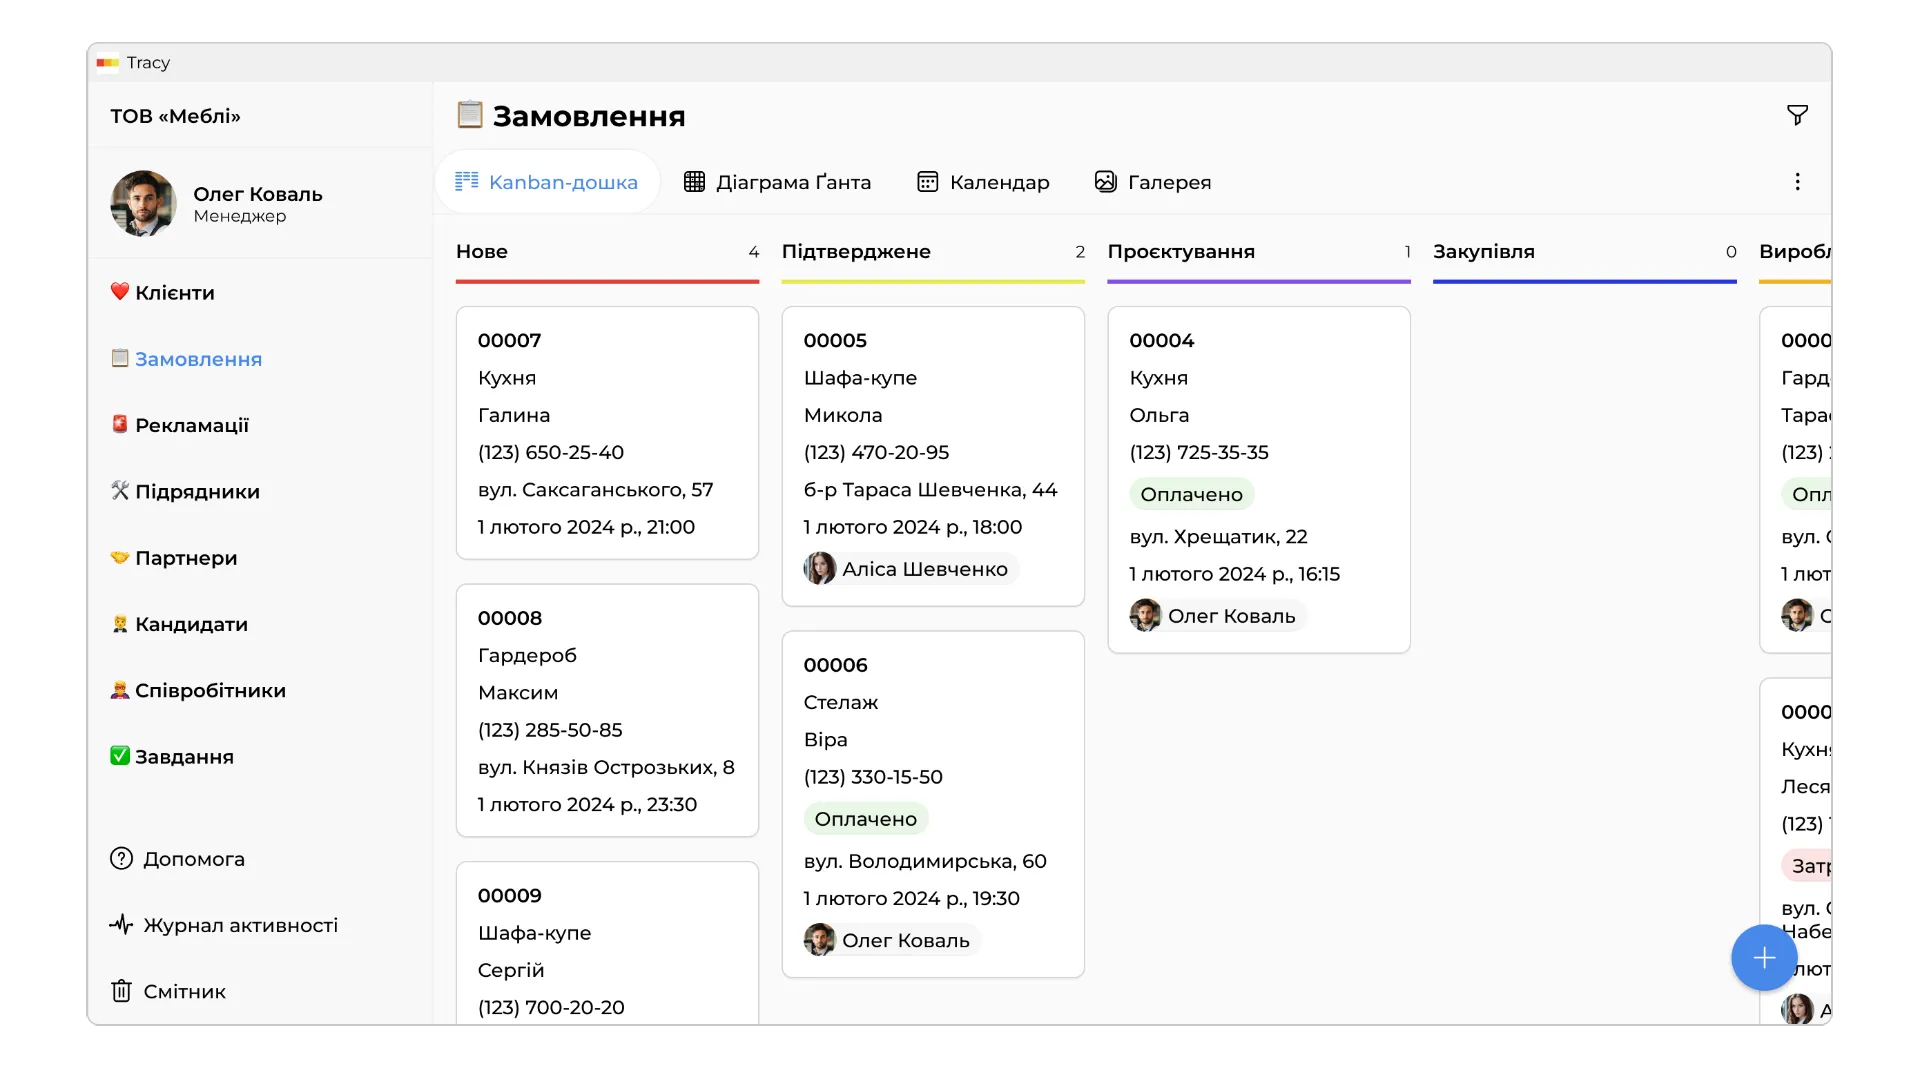Open Клієнти in the sidebar
The height and width of the screenshot is (1067, 1920).
[x=175, y=293]
